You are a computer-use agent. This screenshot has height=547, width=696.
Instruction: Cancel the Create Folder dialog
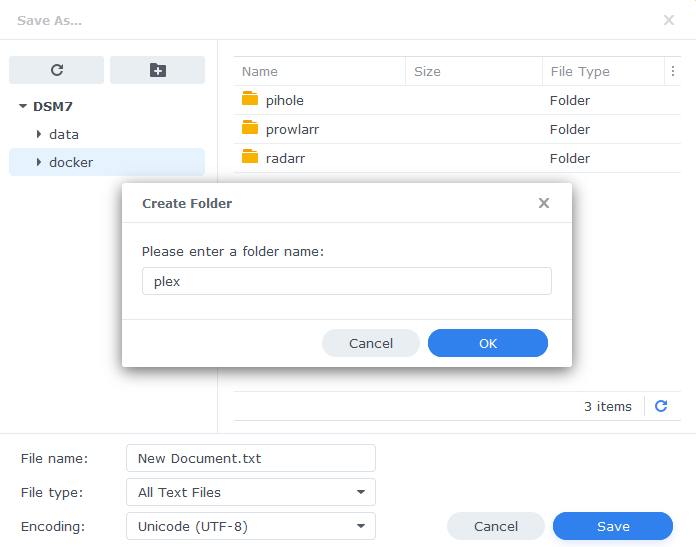[x=371, y=343]
